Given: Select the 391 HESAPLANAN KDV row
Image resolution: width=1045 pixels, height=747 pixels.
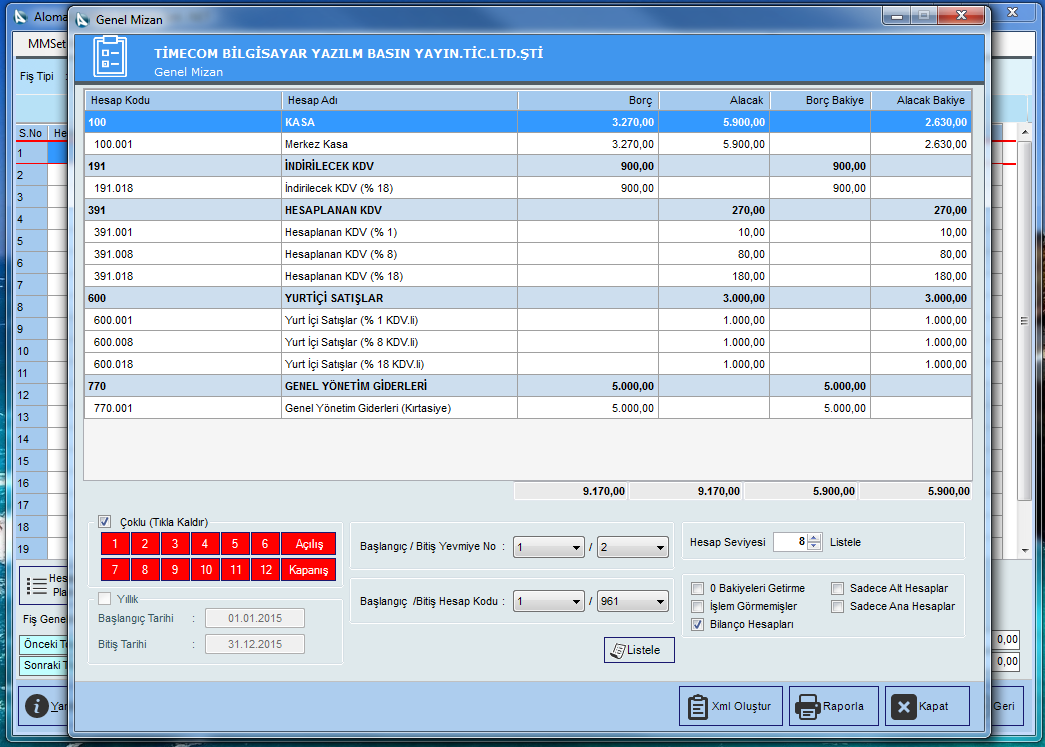Looking at the screenshot, I should 528,210.
